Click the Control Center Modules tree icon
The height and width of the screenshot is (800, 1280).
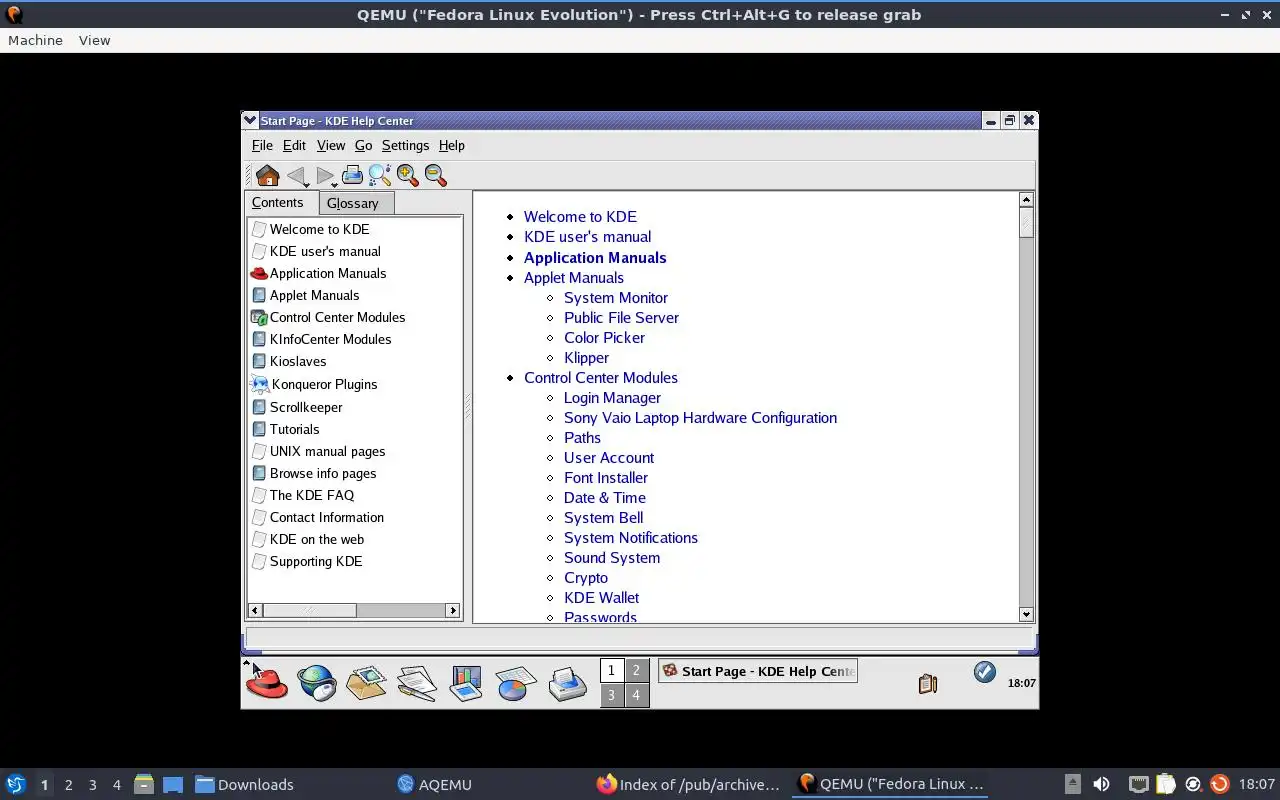pos(259,317)
